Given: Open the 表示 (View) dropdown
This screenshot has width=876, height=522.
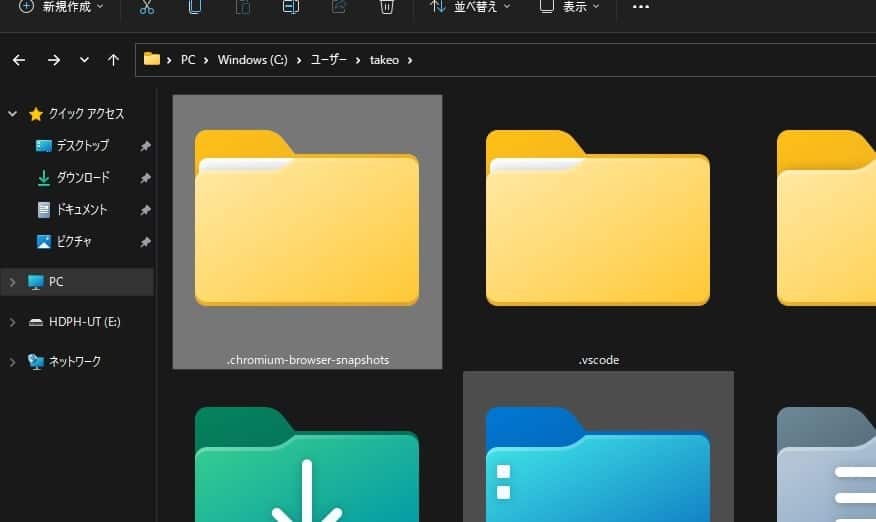Looking at the screenshot, I should click(x=569, y=7).
